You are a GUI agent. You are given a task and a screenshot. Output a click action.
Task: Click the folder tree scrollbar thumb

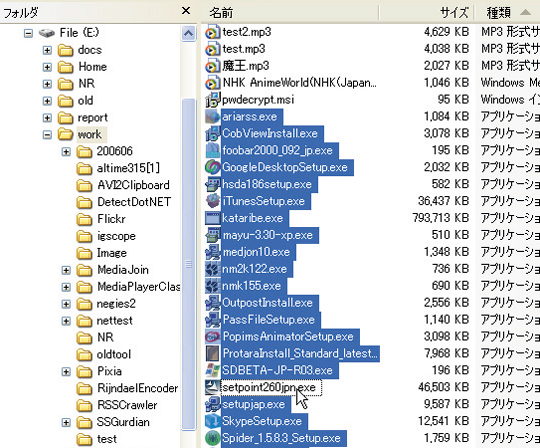click(x=188, y=264)
